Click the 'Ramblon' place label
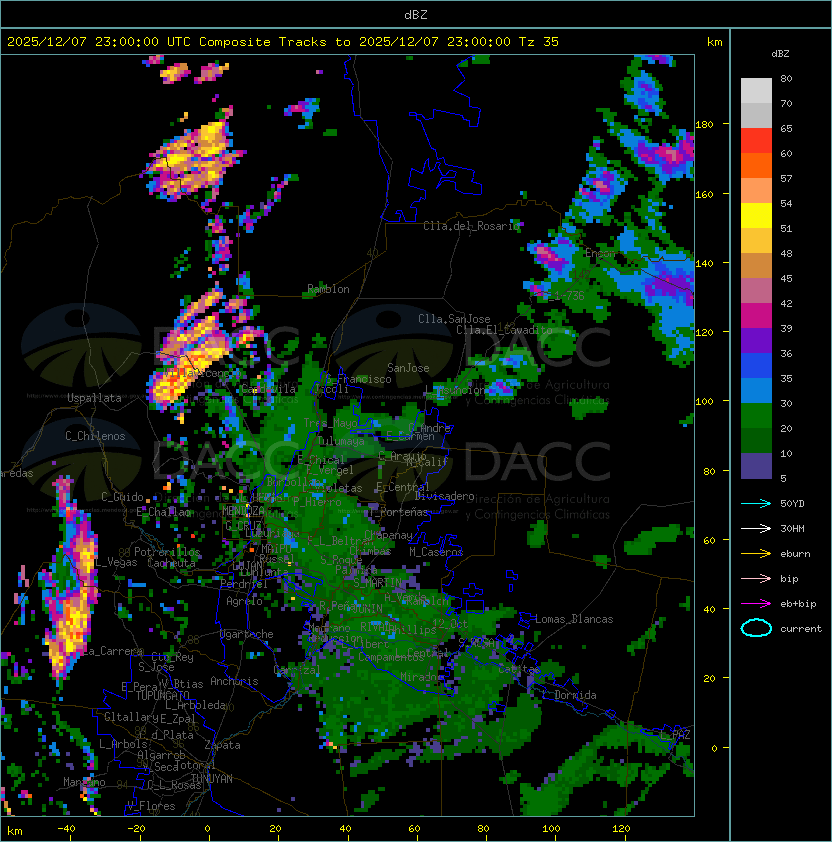The height and width of the screenshot is (842, 832). tap(328, 289)
